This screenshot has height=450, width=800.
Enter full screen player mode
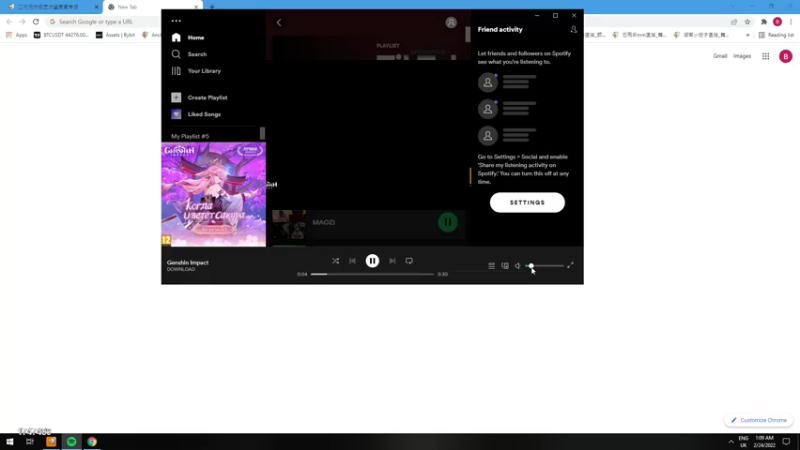tap(570, 265)
